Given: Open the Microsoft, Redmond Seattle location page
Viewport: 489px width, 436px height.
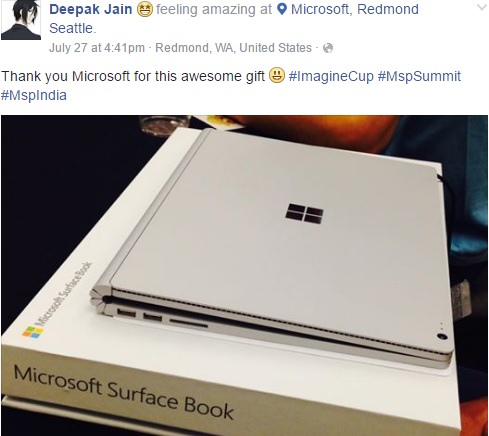Looking at the screenshot, I should click(x=234, y=19).
